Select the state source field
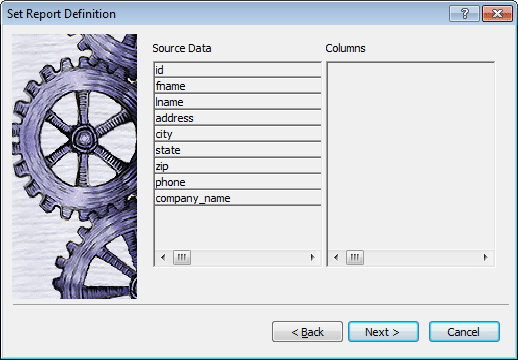This screenshot has height=360, width=518. (238, 150)
